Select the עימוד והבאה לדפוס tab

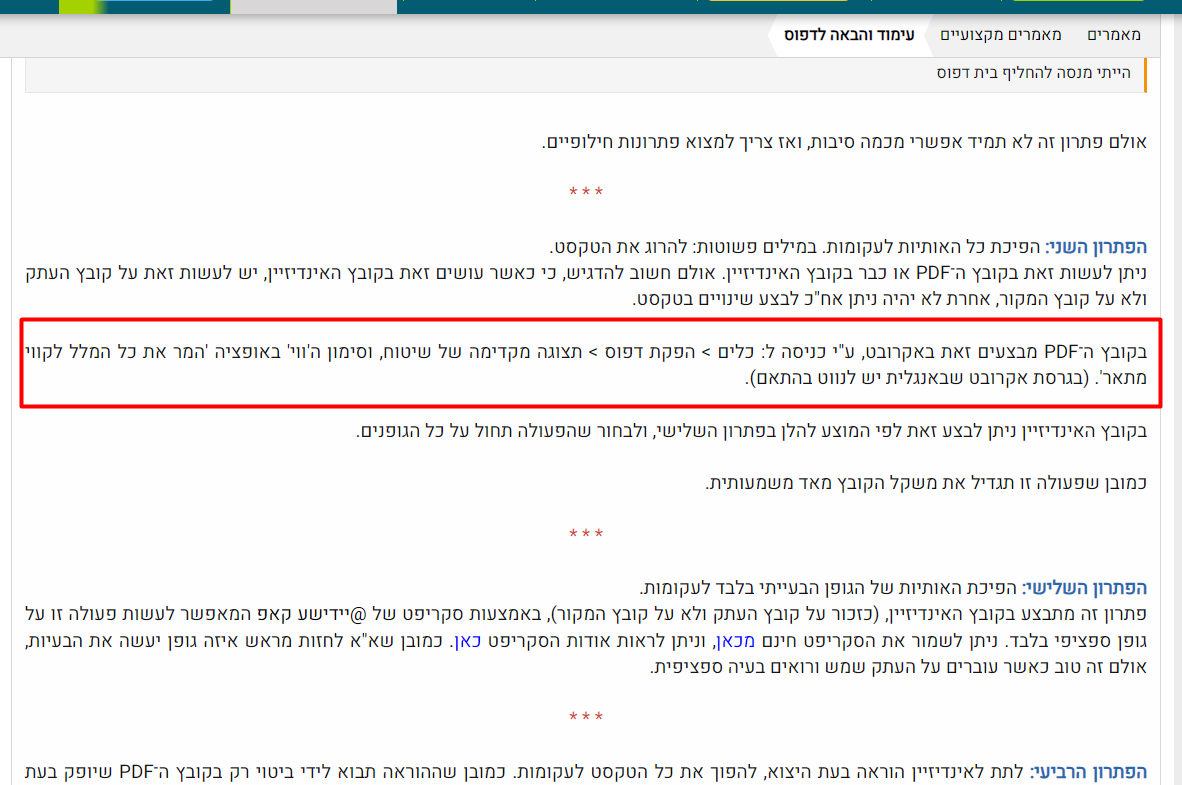[849, 35]
